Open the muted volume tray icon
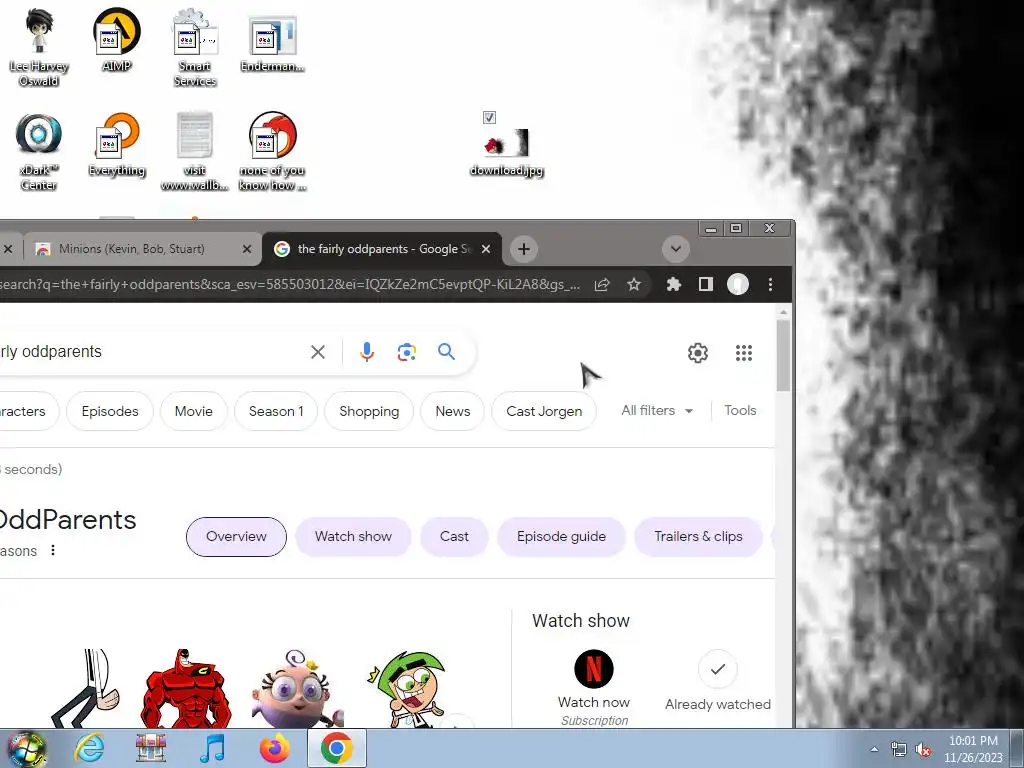The height and width of the screenshot is (768, 1024). [923, 750]
